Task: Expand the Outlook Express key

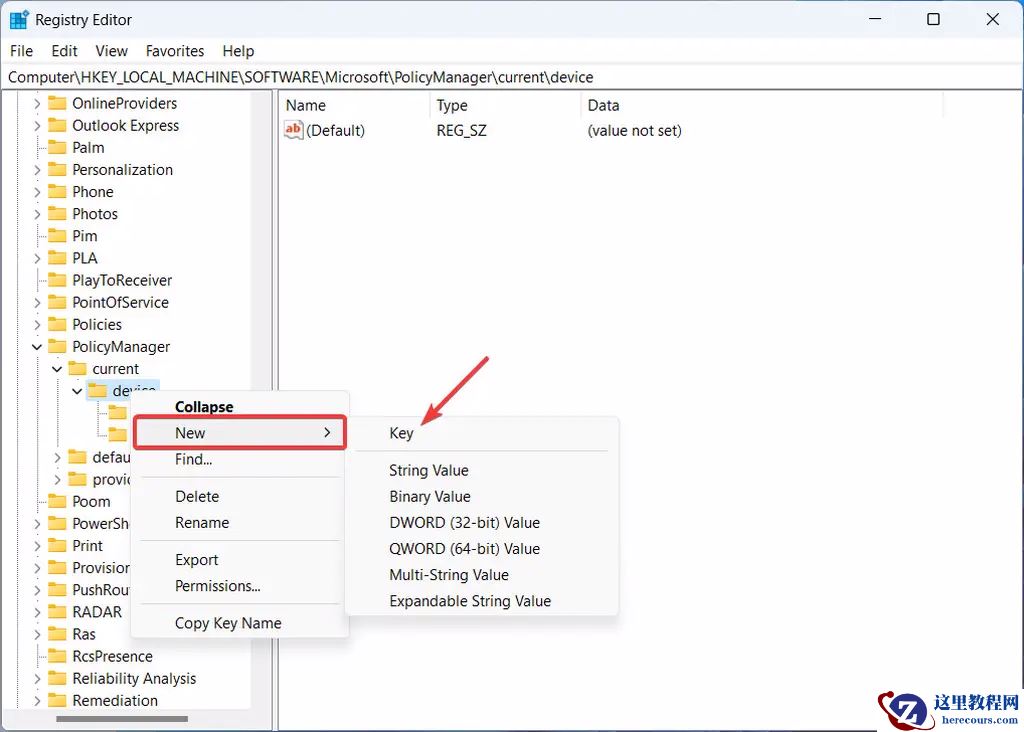Action: pyautogui.click(x=37, y=126)
